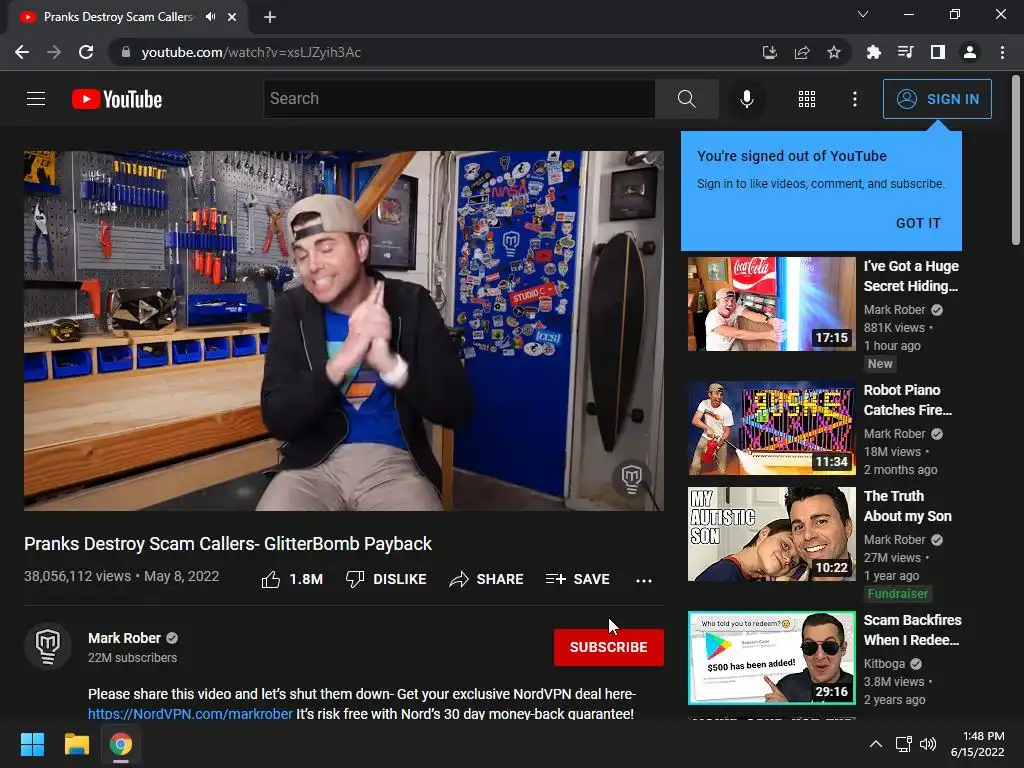Click the 38,056,112 views text
Viewport: 1024px width, 768px height.
click(78, 576)
